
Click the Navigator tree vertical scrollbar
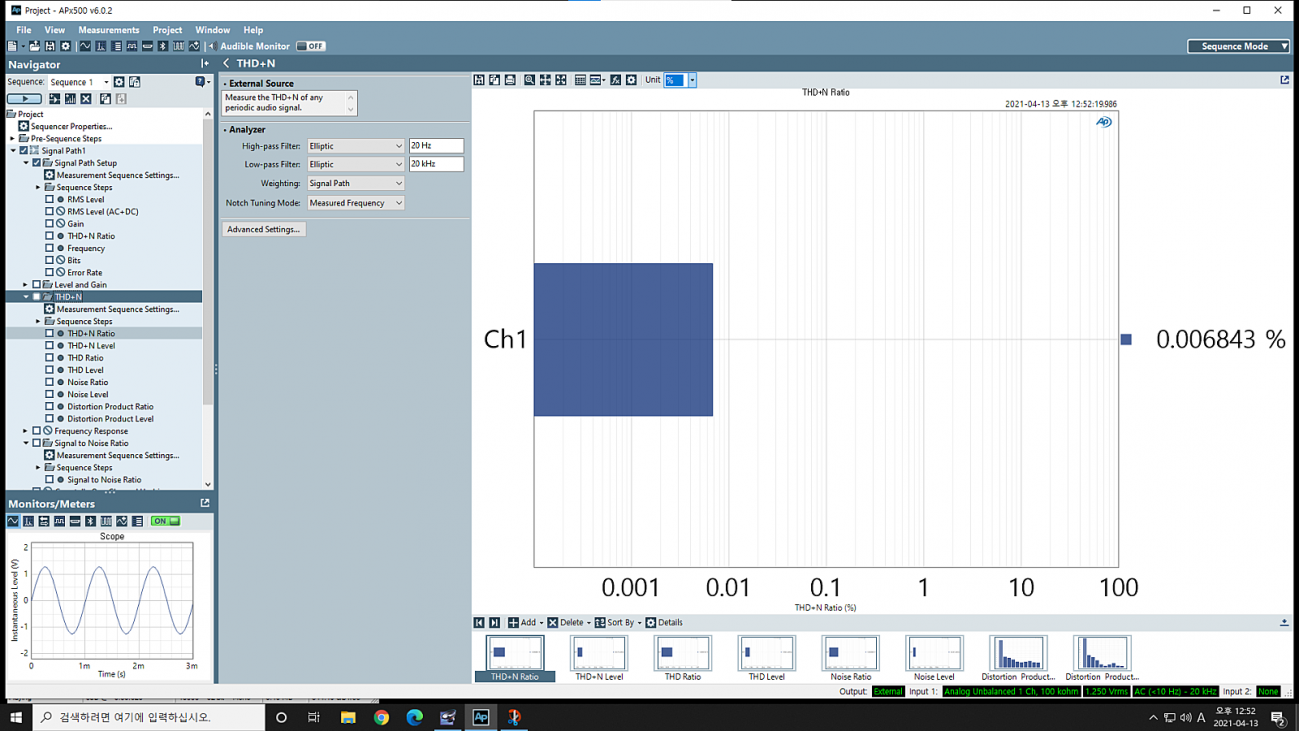(x=208, y=260)
